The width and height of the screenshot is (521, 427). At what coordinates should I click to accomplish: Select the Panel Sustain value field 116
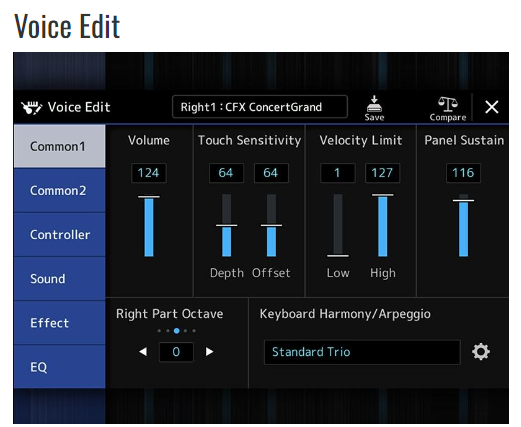[x=463, y=173]
